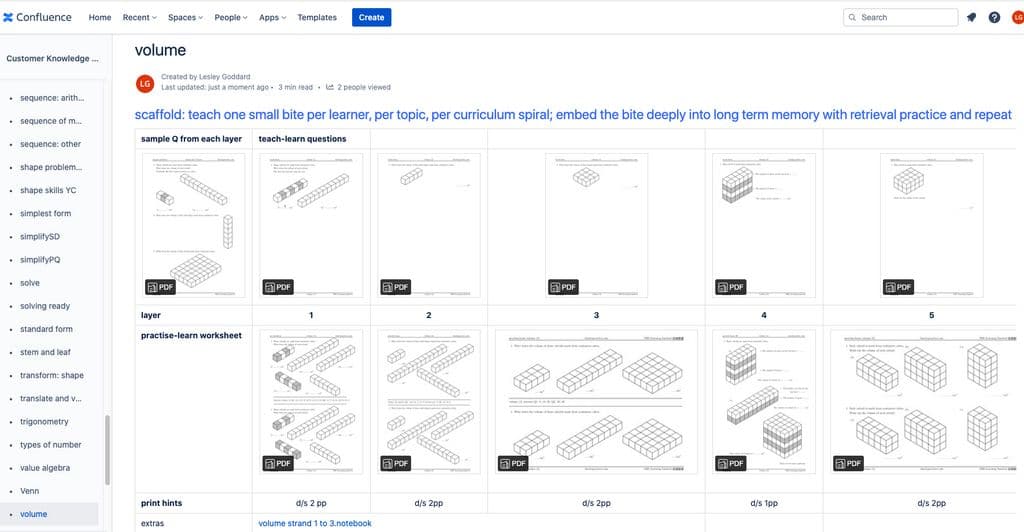Open the Apps dropdown menu
This screenshot has width=1024, height=532.
point(272,18)
